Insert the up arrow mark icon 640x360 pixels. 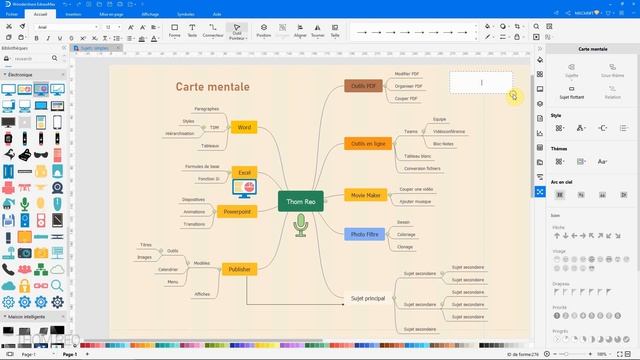pos(557,236)
